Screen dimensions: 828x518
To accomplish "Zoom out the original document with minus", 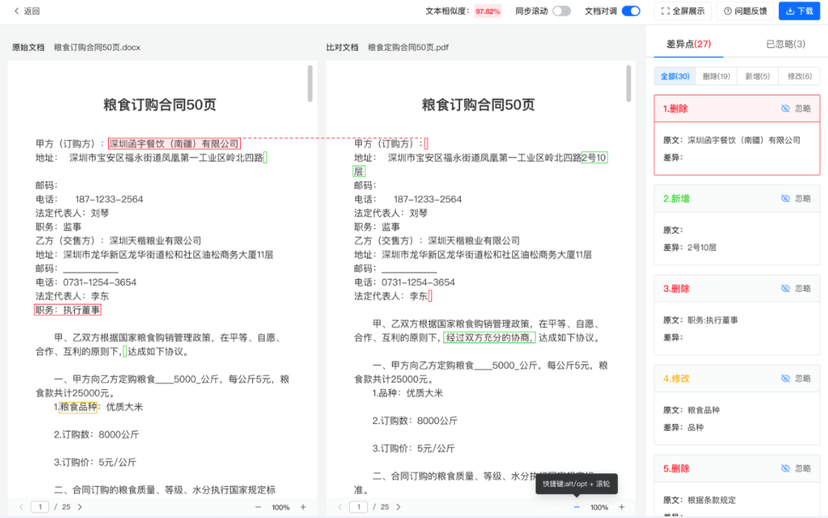I will click(258, 507).
